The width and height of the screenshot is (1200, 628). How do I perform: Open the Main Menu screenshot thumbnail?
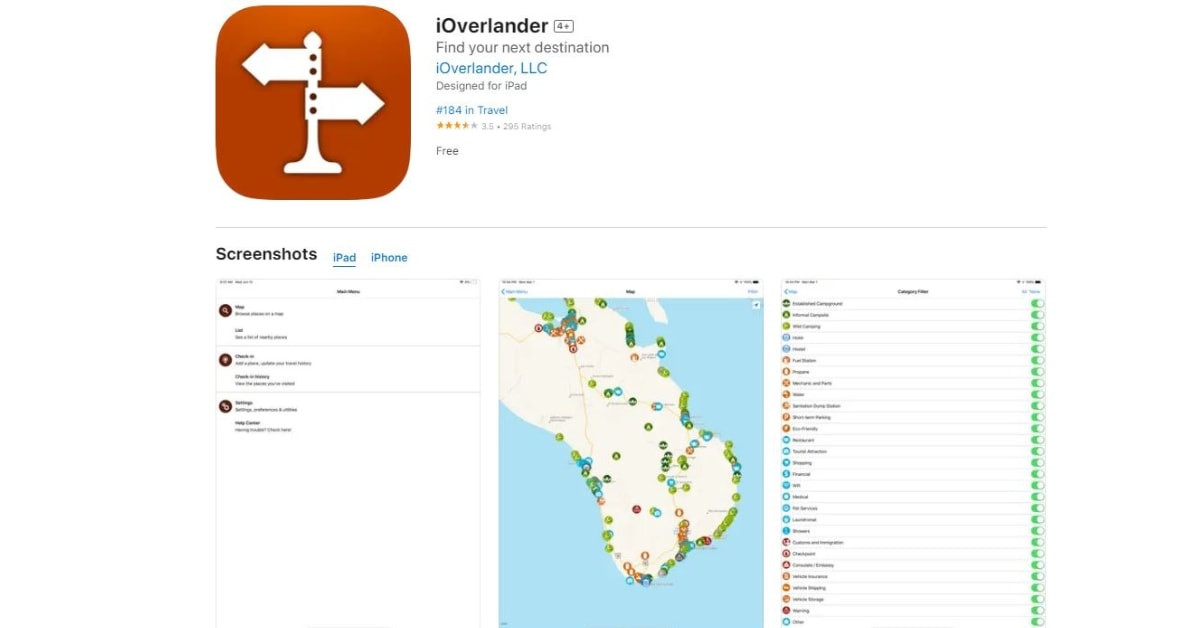[347, 453]
